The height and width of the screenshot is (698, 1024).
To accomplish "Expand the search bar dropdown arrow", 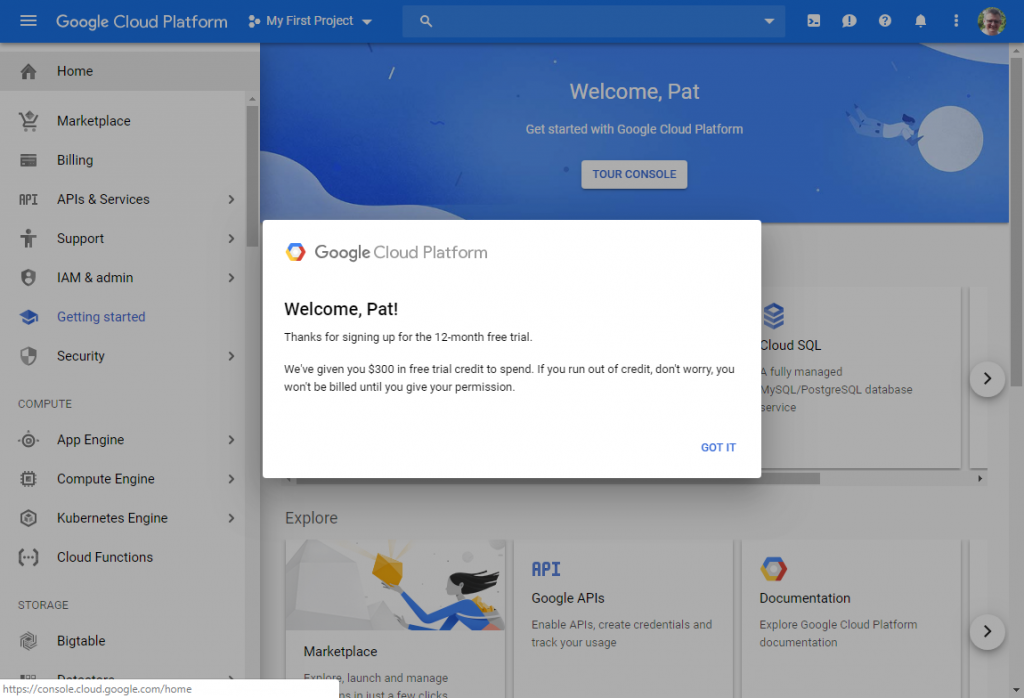I will coord(769,21).
